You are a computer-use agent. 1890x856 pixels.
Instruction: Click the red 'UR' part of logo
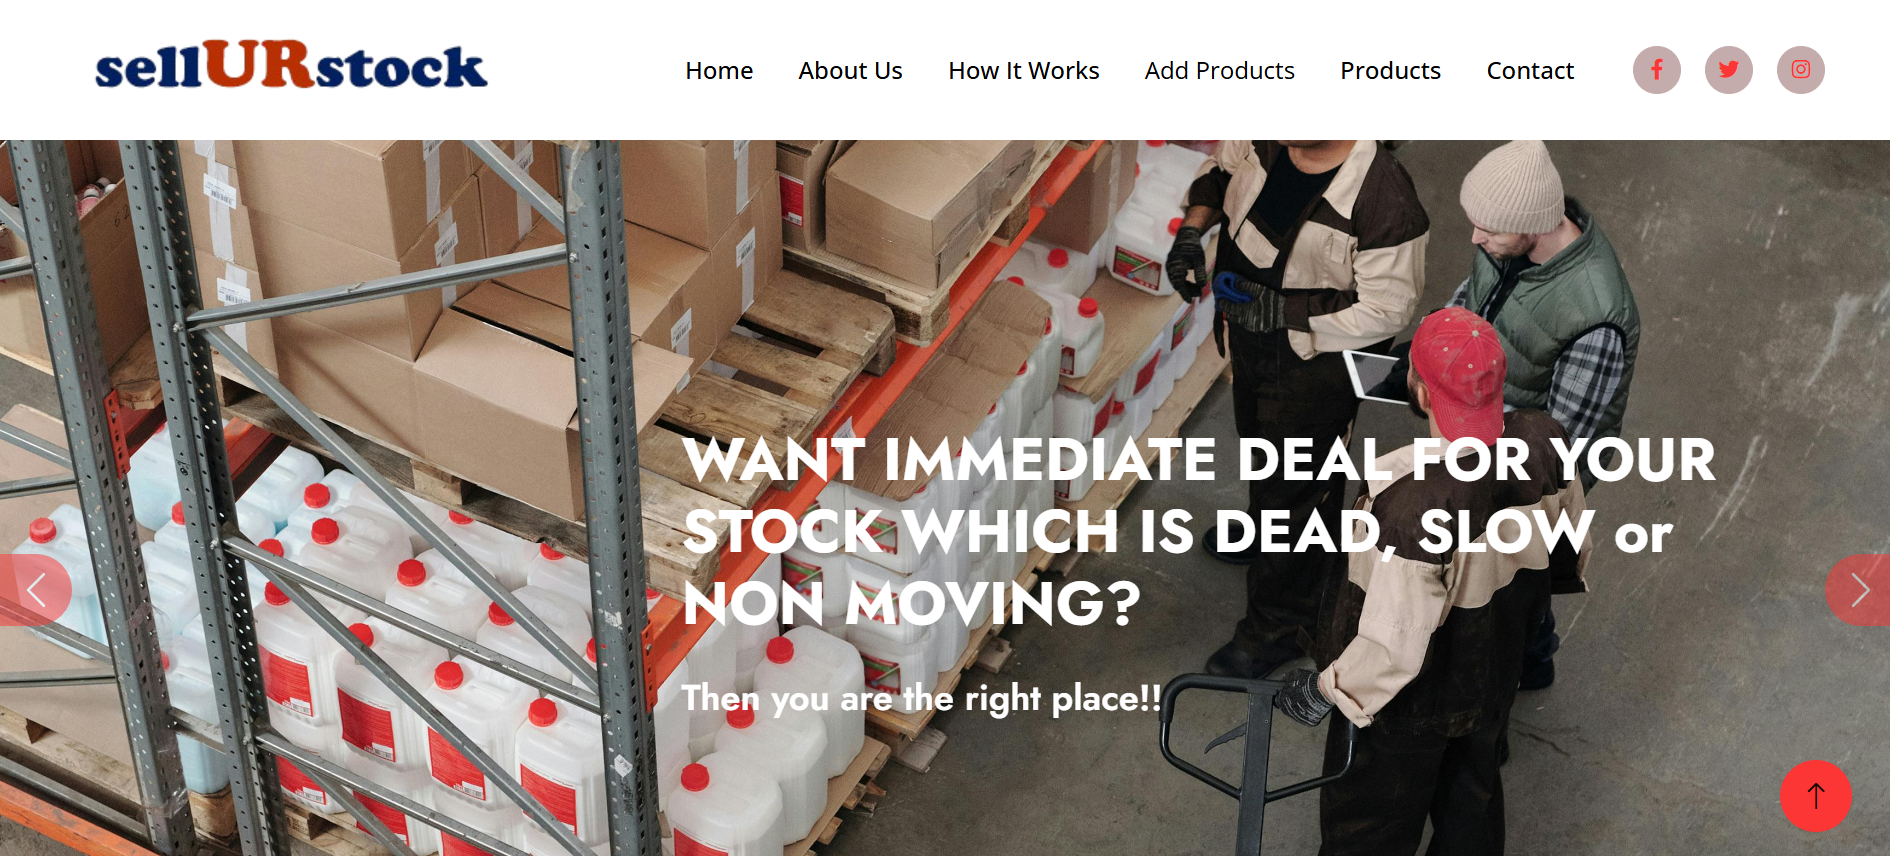(260, 63)
